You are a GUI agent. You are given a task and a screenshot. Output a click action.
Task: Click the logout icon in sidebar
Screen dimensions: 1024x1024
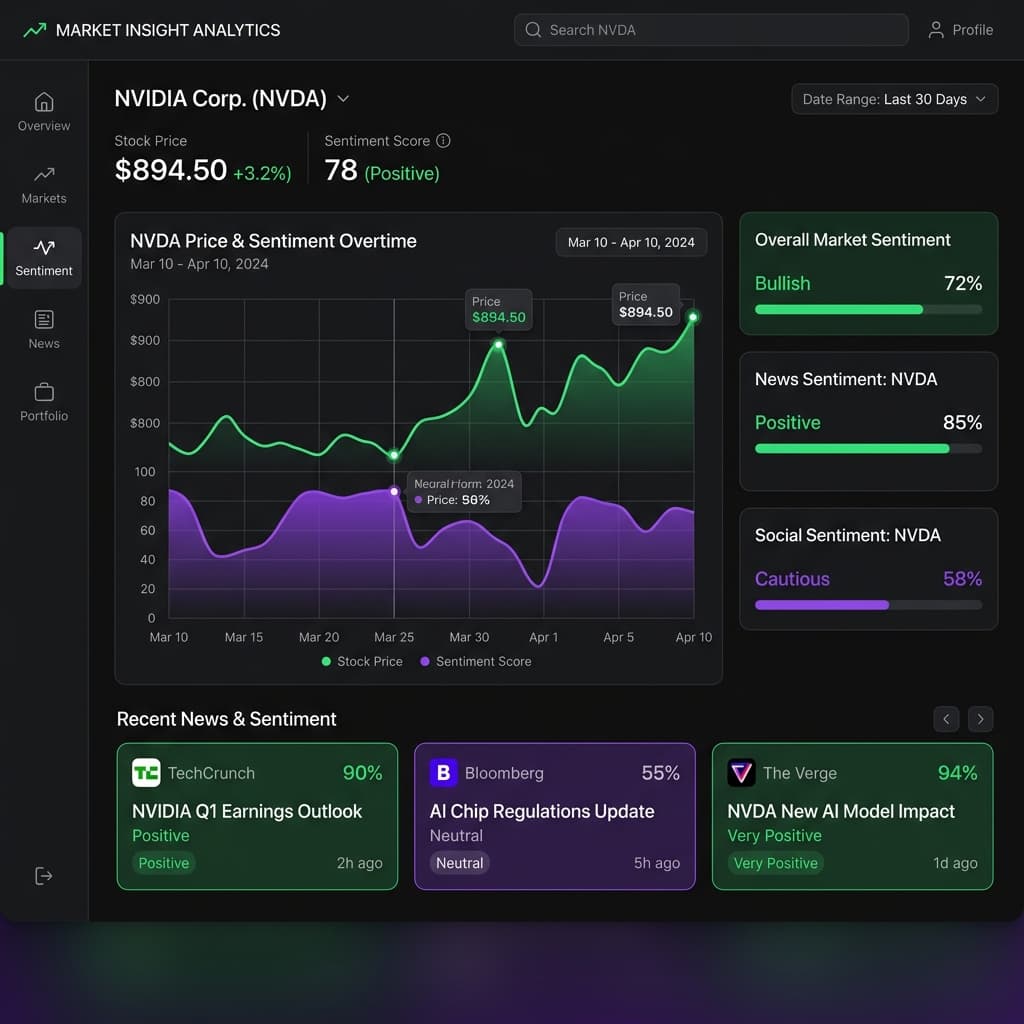43,876
